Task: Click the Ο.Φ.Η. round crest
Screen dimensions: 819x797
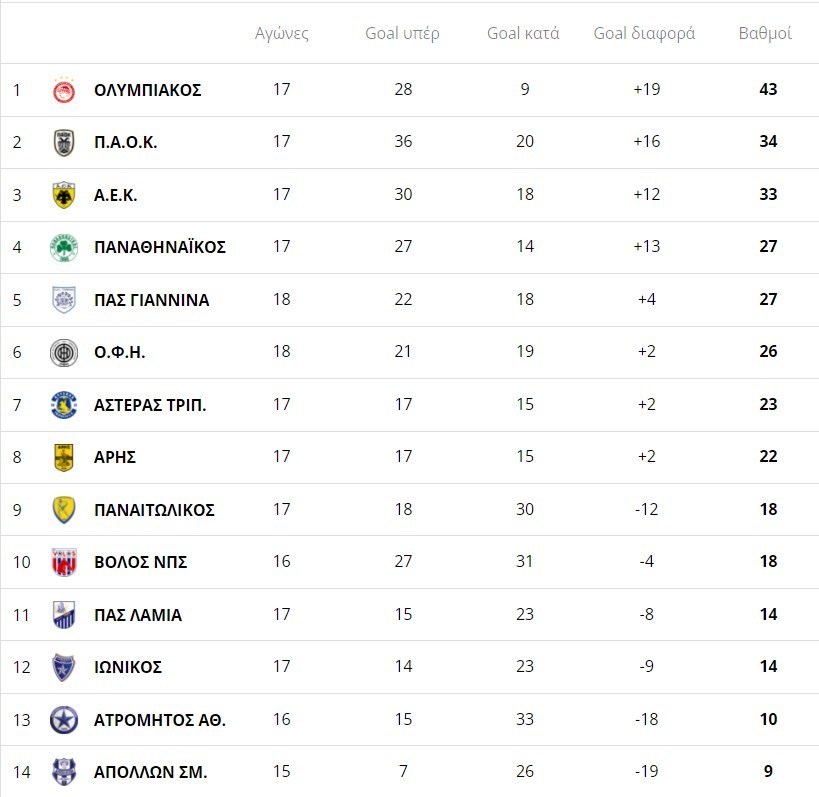Action: [64, 352]
